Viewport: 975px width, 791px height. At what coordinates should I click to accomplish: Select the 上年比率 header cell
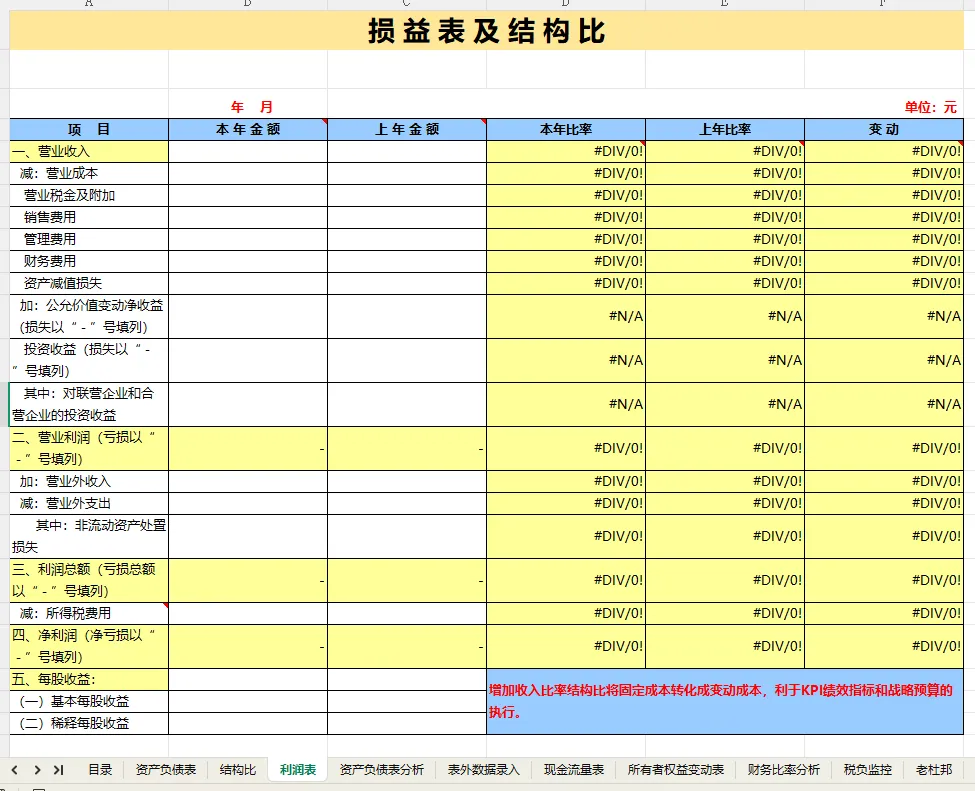(725, 129)
